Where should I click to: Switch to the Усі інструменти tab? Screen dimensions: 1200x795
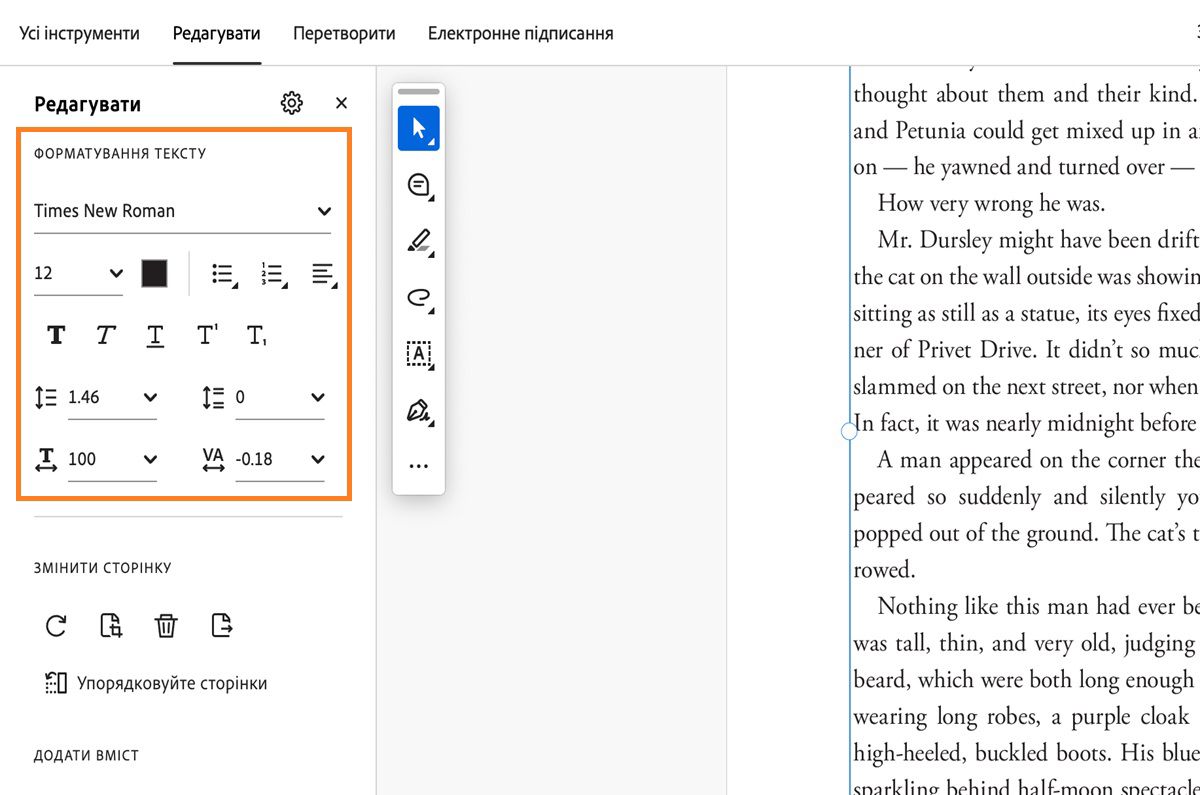point(80,33)
